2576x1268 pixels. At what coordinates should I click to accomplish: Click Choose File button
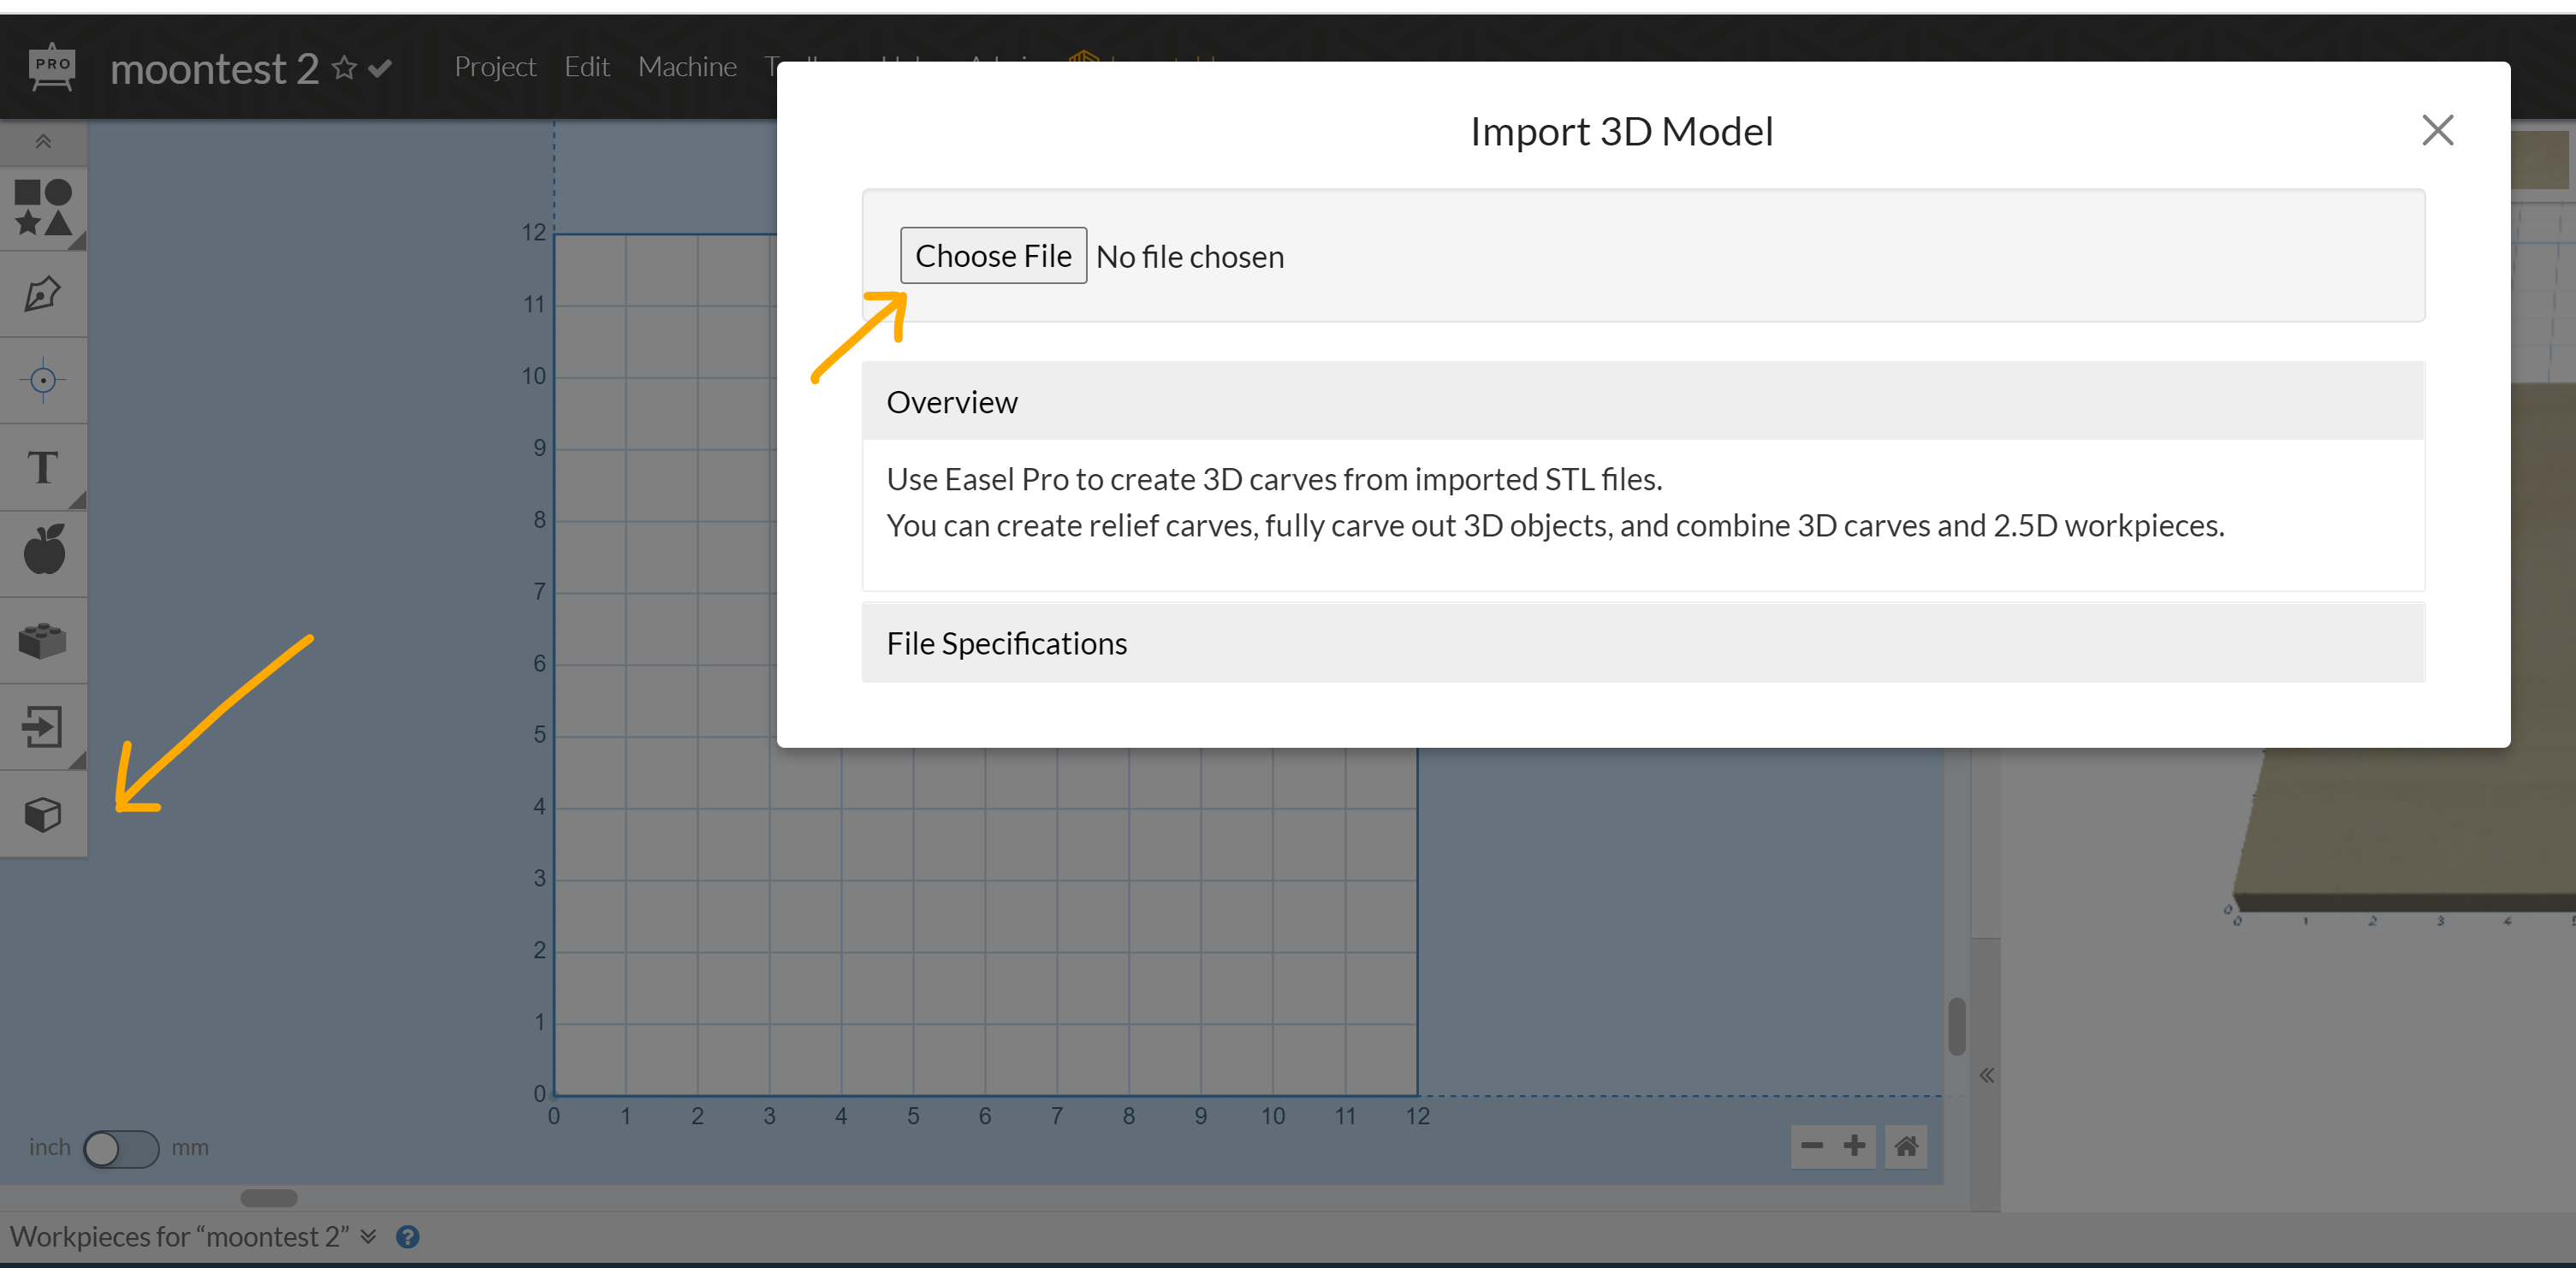click(993, 256)
